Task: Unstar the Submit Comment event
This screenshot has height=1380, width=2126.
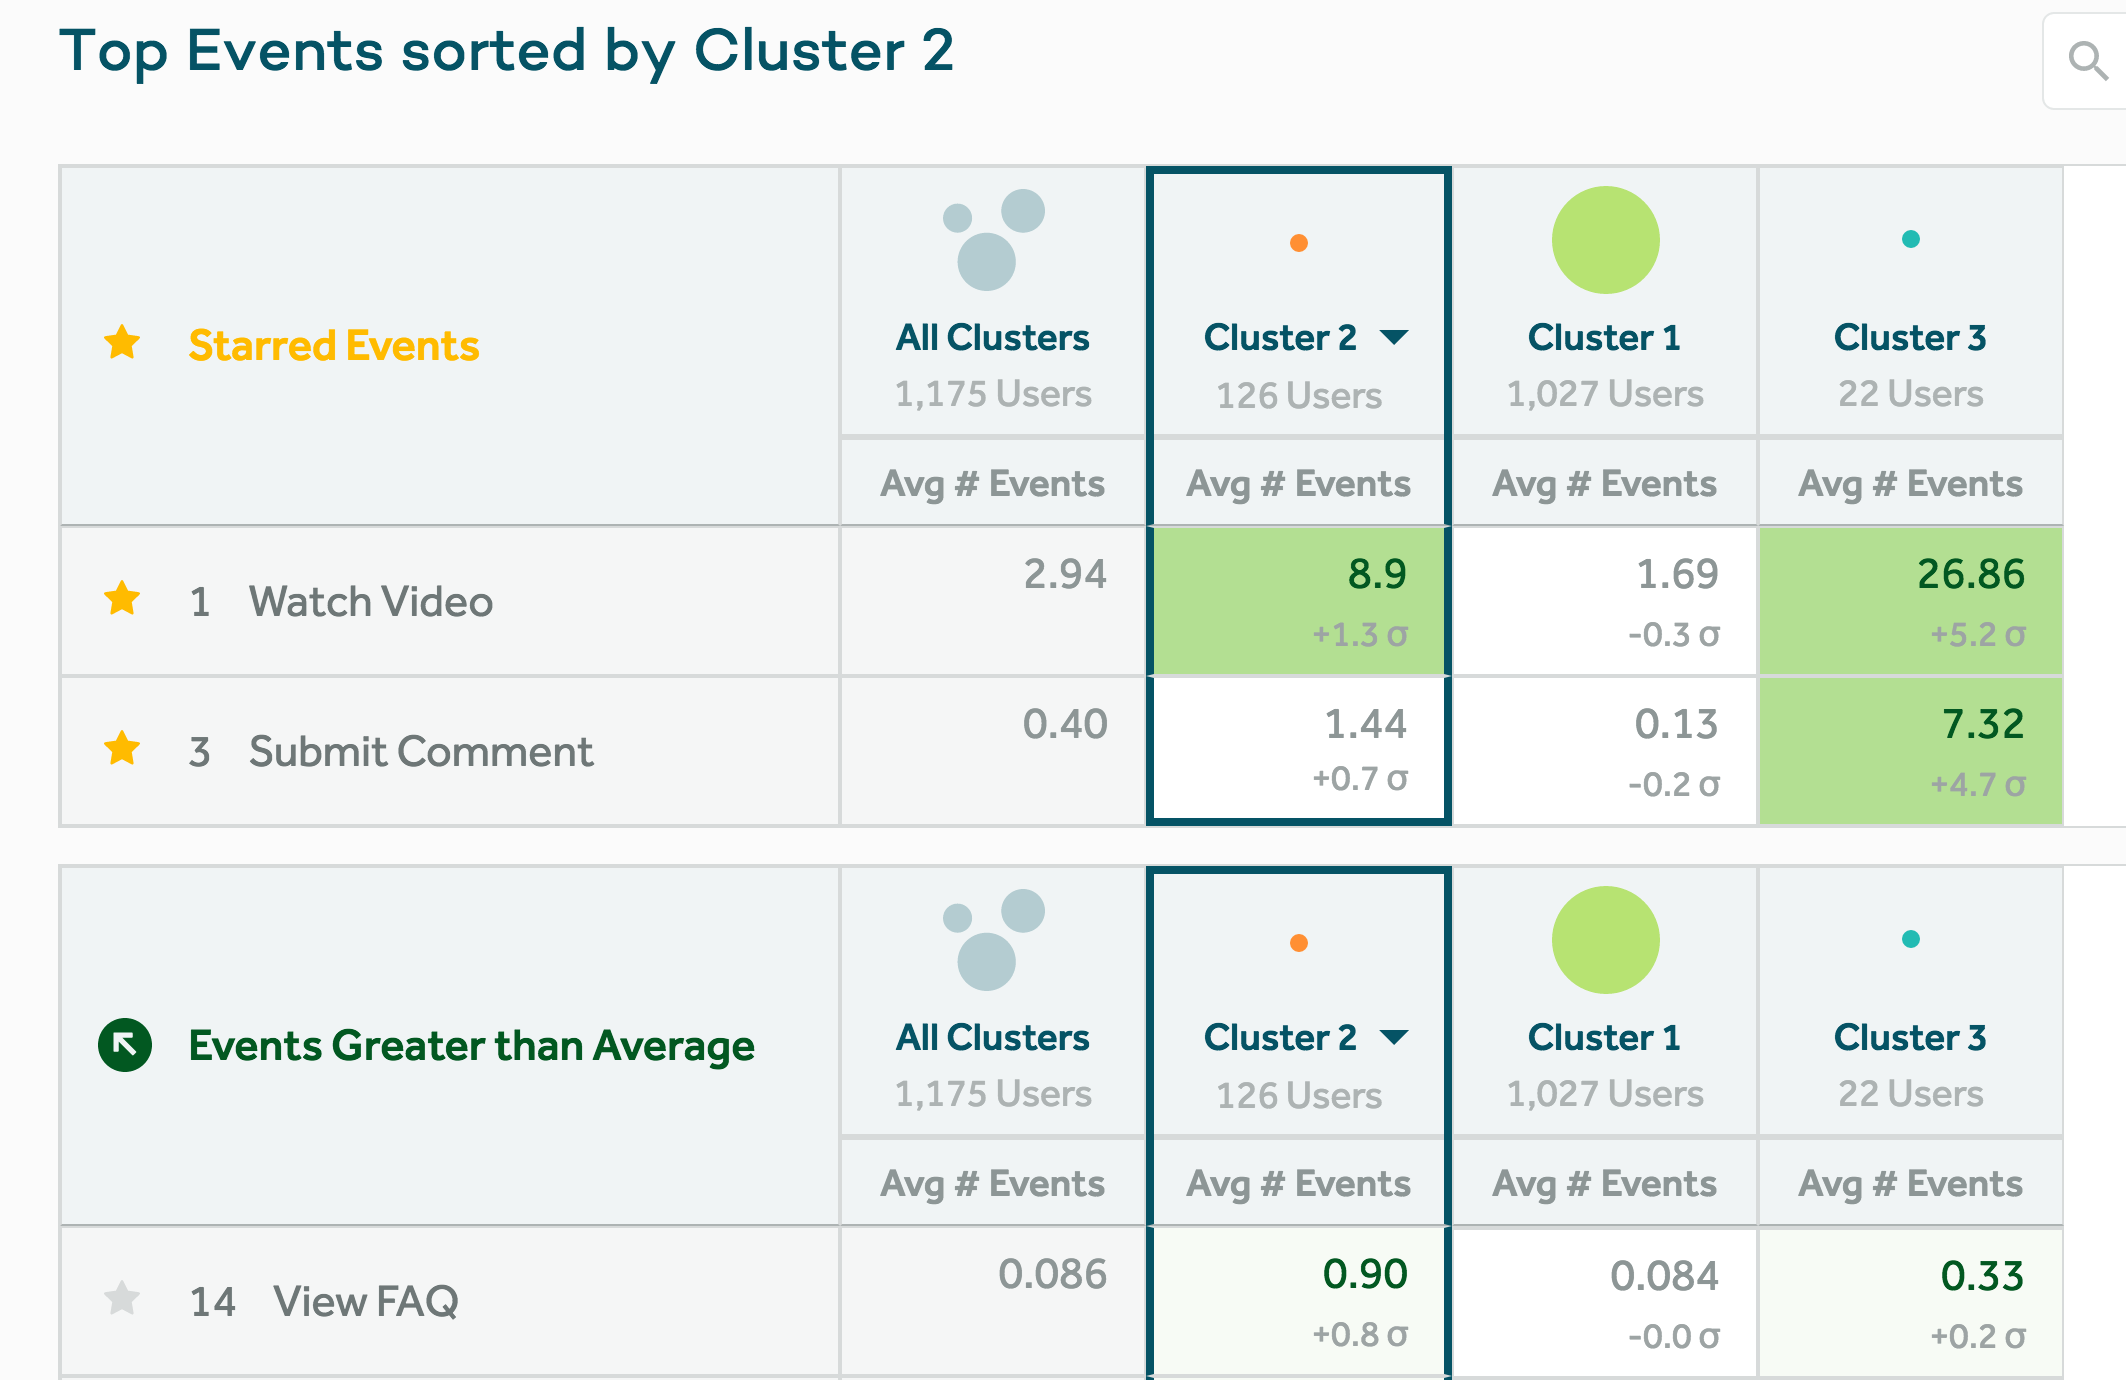Action: (123, 749)
